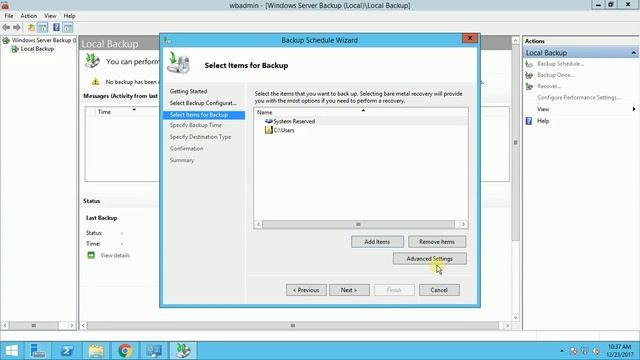Click the Up one level folder icon
This screenshot has height=360, width=640.
click(x=31, y=27)
